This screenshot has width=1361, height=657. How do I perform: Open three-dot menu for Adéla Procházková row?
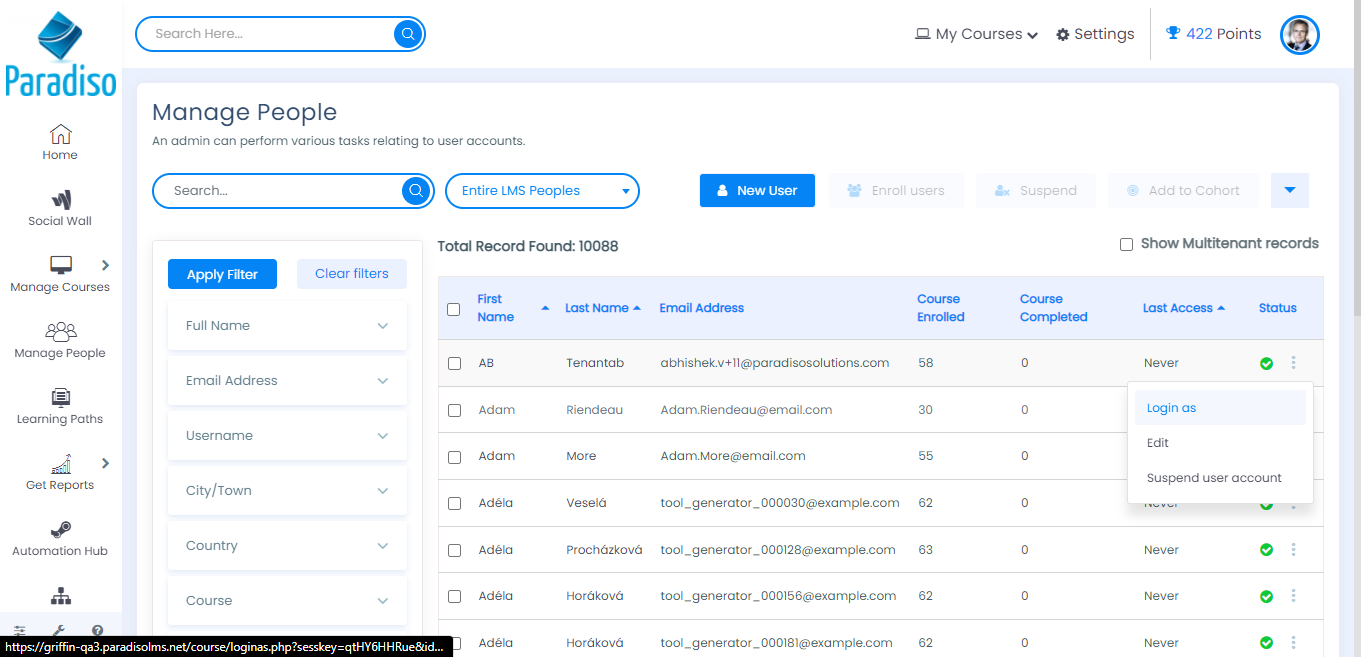(x=1293, y=549)
